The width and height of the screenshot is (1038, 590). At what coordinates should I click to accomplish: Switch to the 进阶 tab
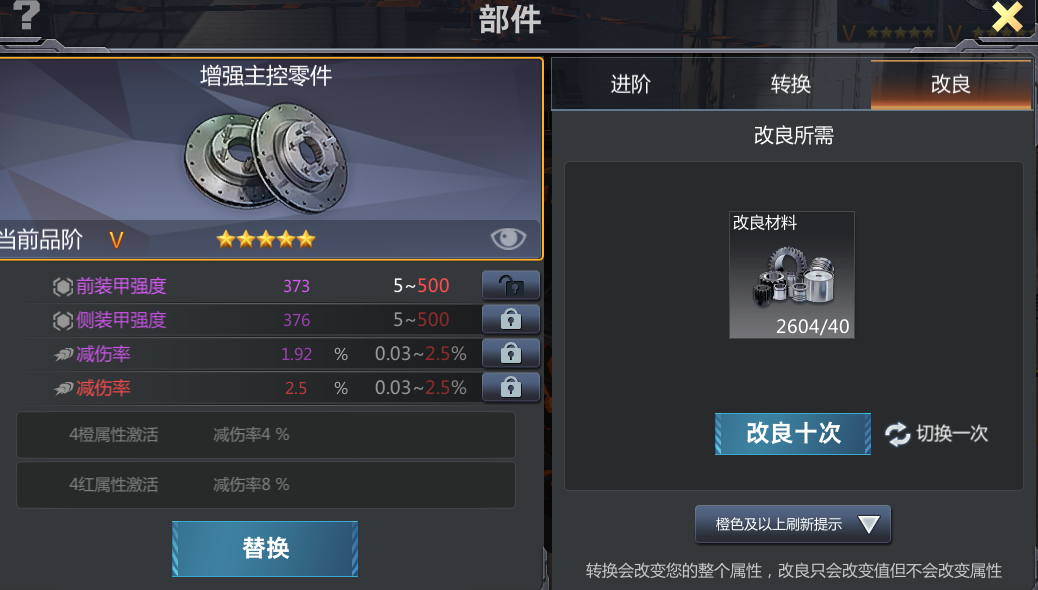pyautogui.click(x=630, y=84)
